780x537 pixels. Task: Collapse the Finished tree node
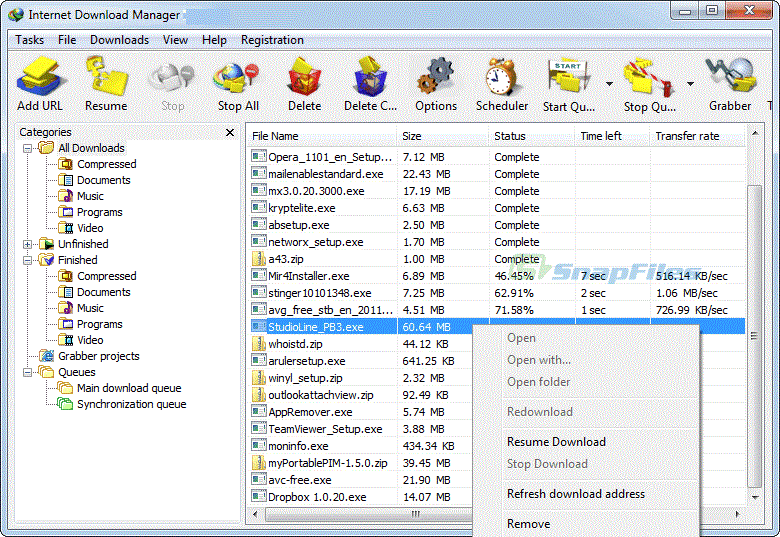pyautogui.click(x=28, y=260)
